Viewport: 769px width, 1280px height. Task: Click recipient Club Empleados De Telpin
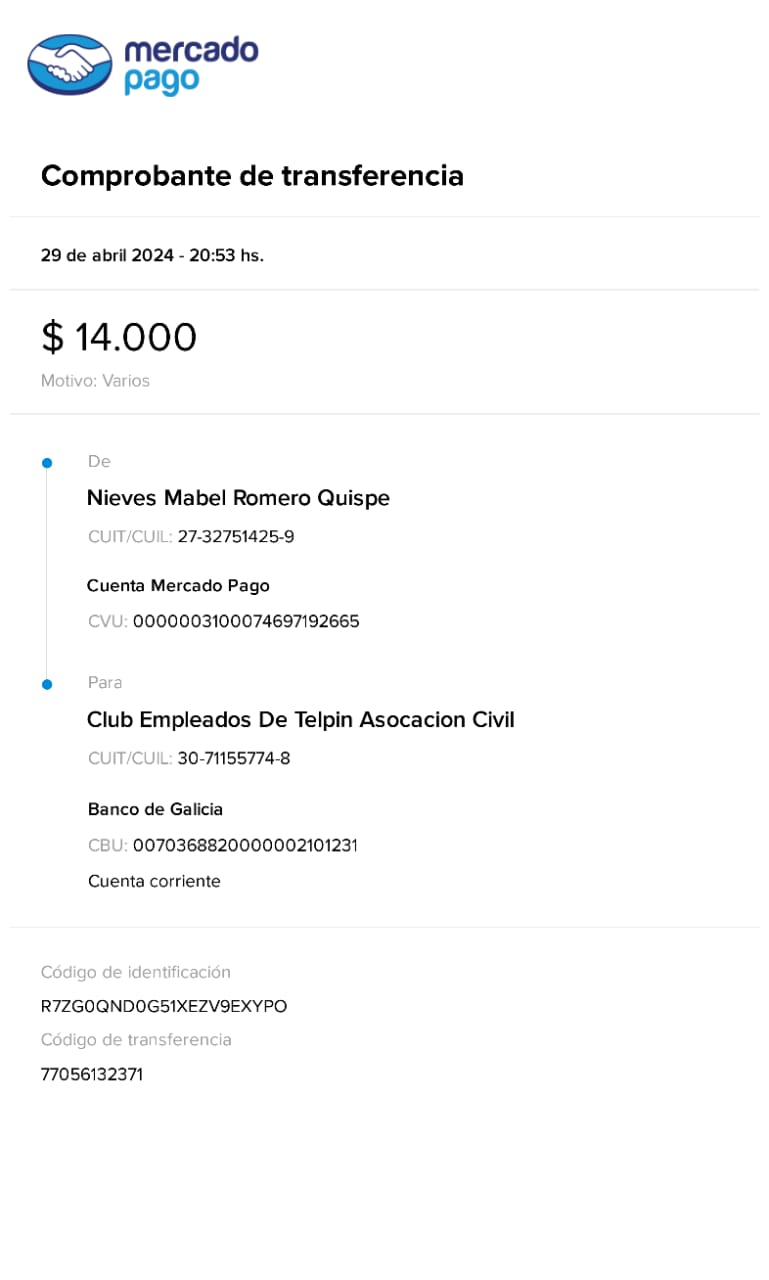tap(300, 720)
